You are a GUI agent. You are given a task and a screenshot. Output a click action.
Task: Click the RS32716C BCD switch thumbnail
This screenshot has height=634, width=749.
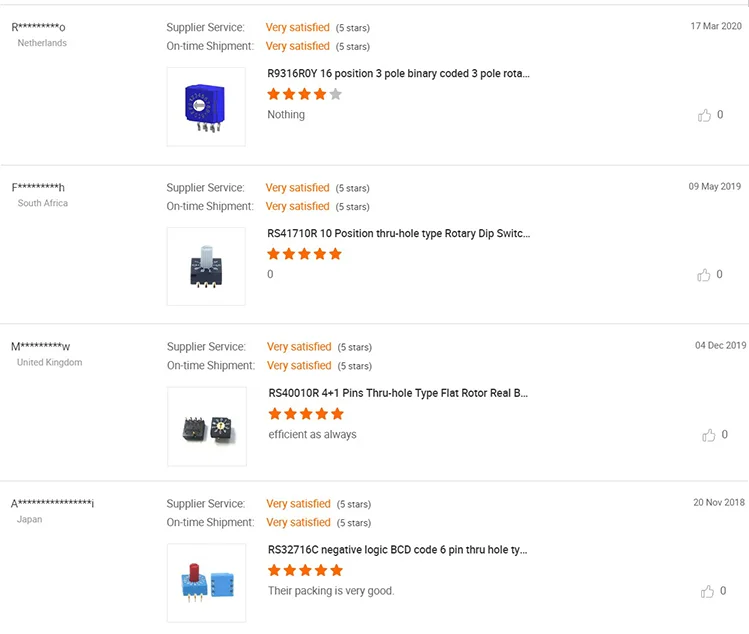207,583
